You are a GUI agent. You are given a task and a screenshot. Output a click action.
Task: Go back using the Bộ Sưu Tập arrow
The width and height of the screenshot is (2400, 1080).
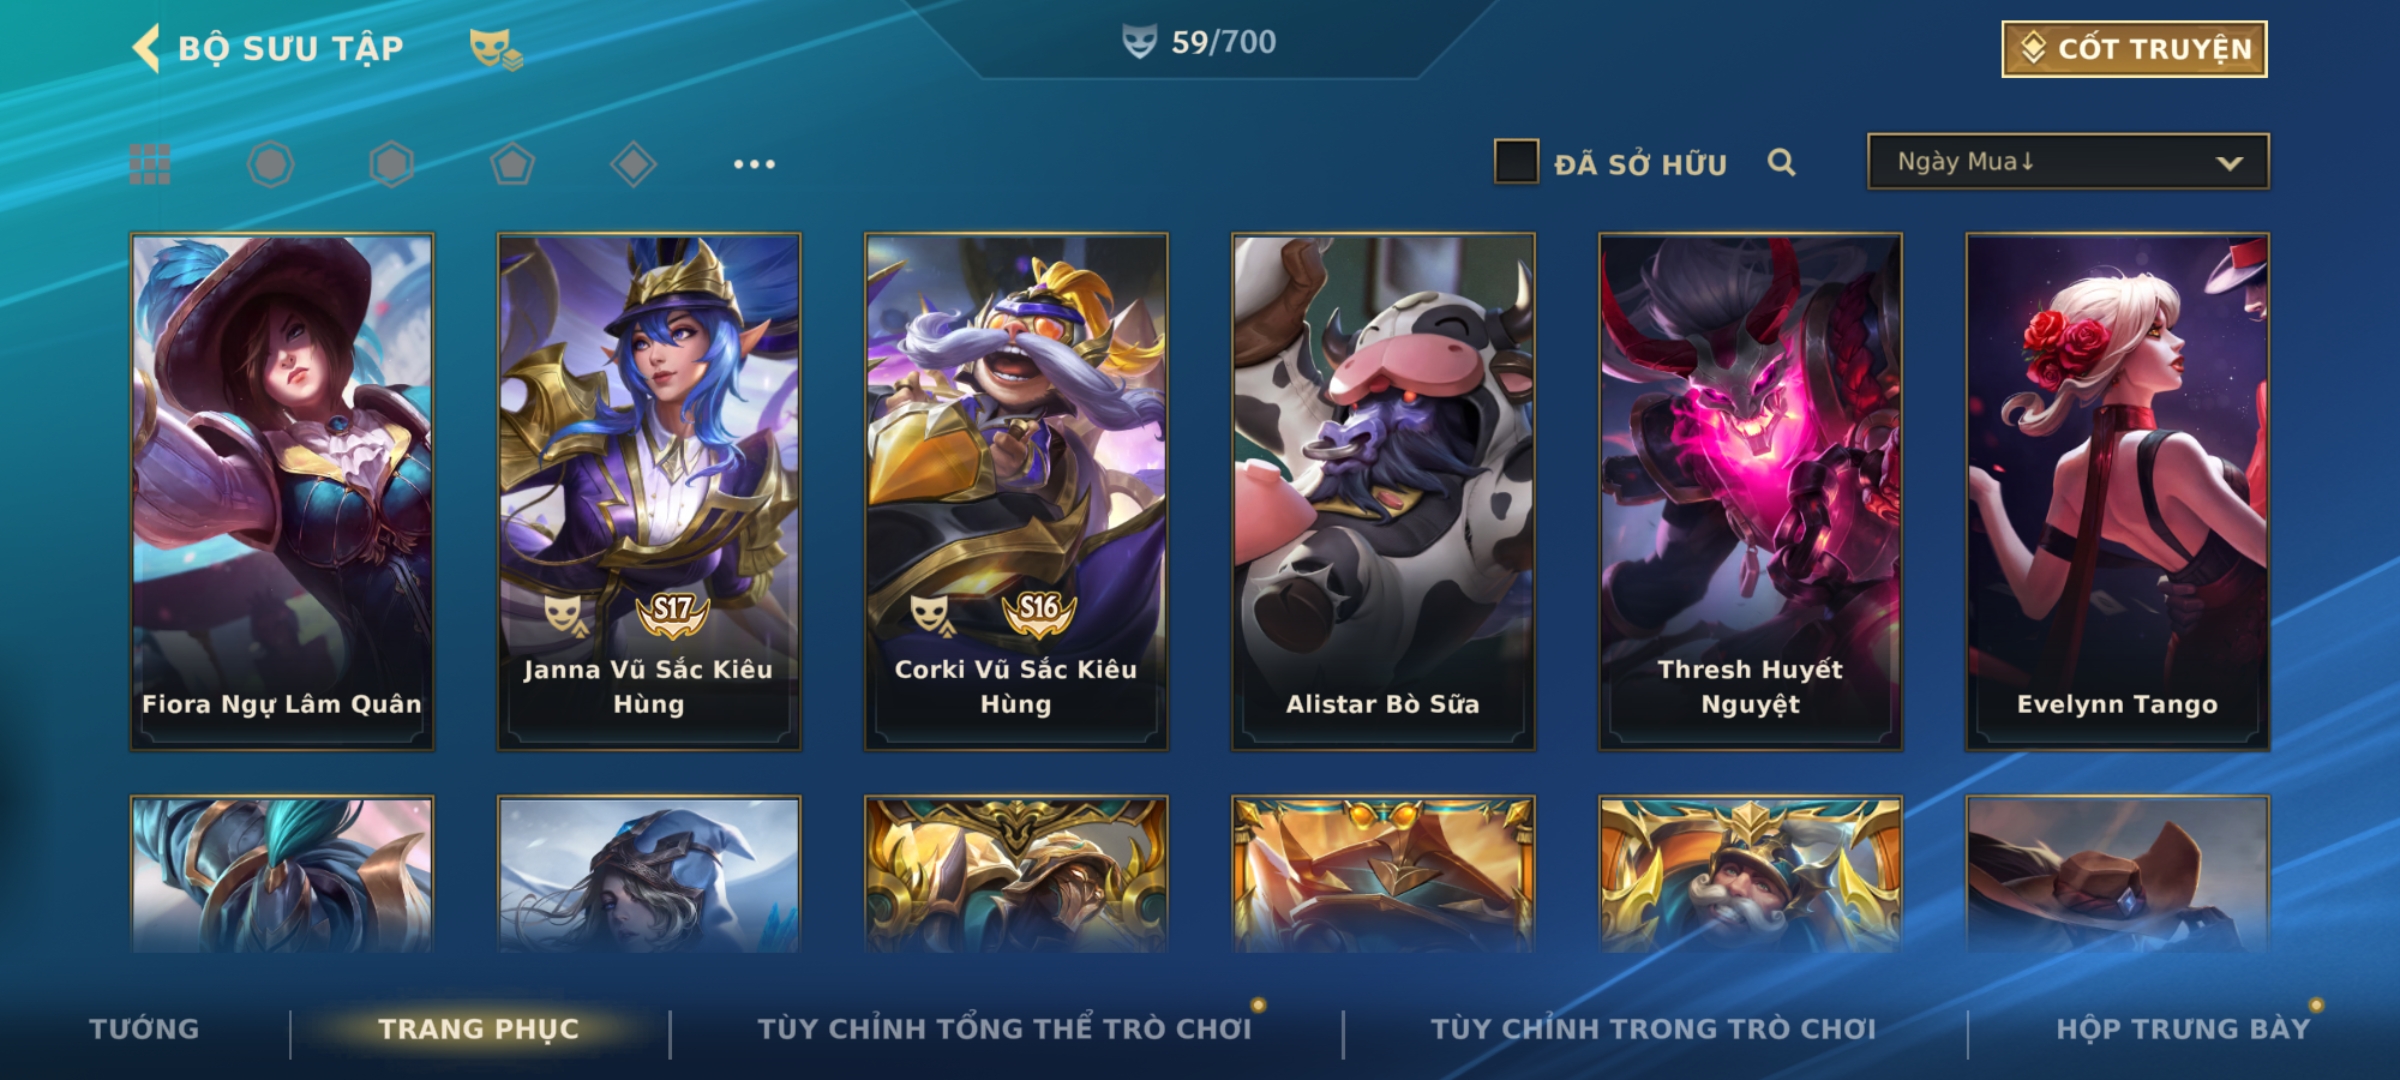147,48
